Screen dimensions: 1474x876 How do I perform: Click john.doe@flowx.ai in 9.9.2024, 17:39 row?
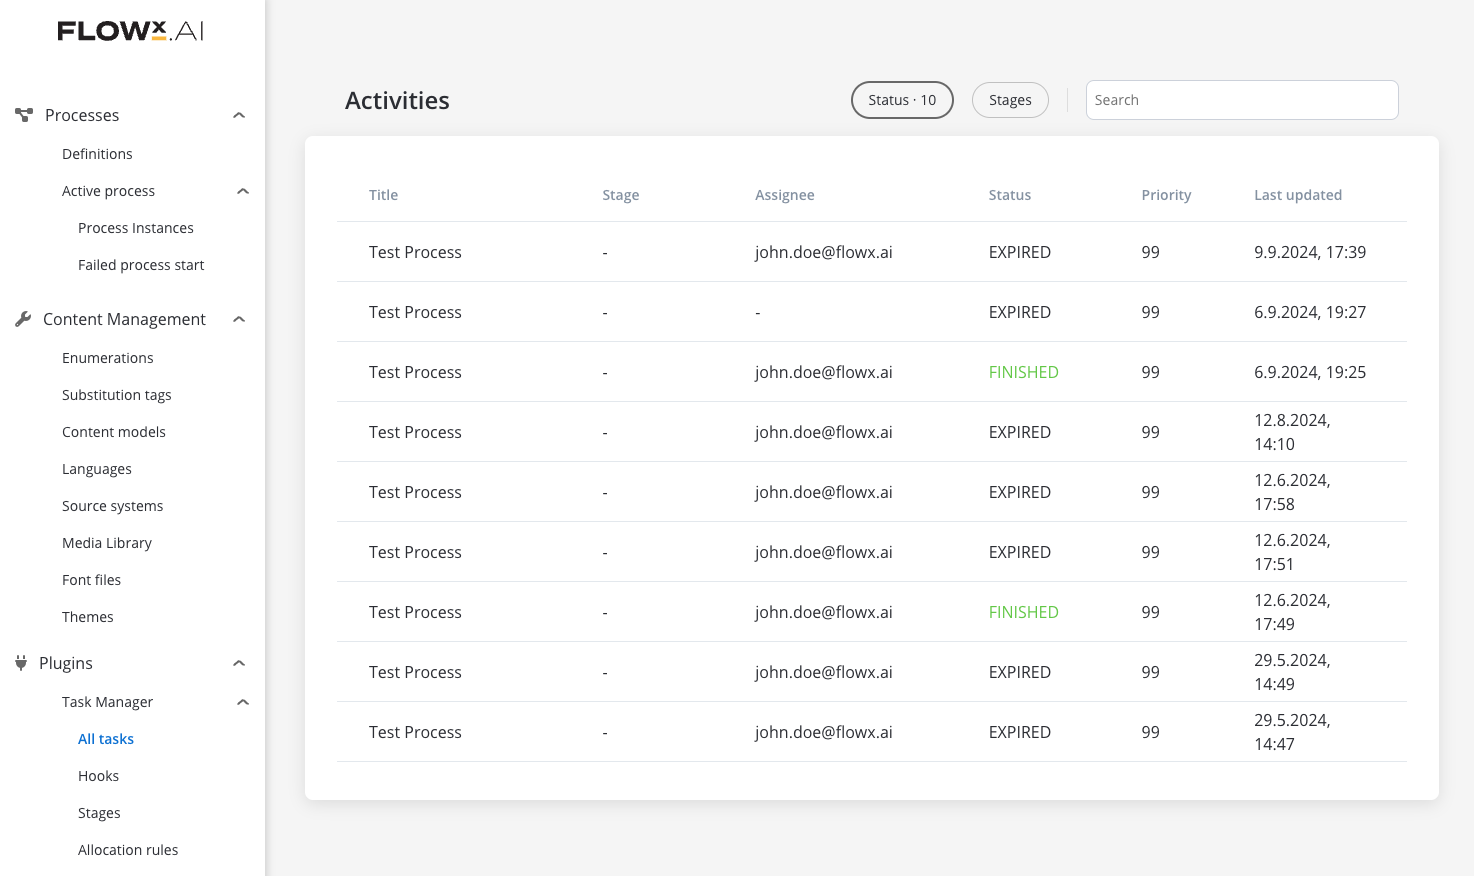[x=823, y=252]
